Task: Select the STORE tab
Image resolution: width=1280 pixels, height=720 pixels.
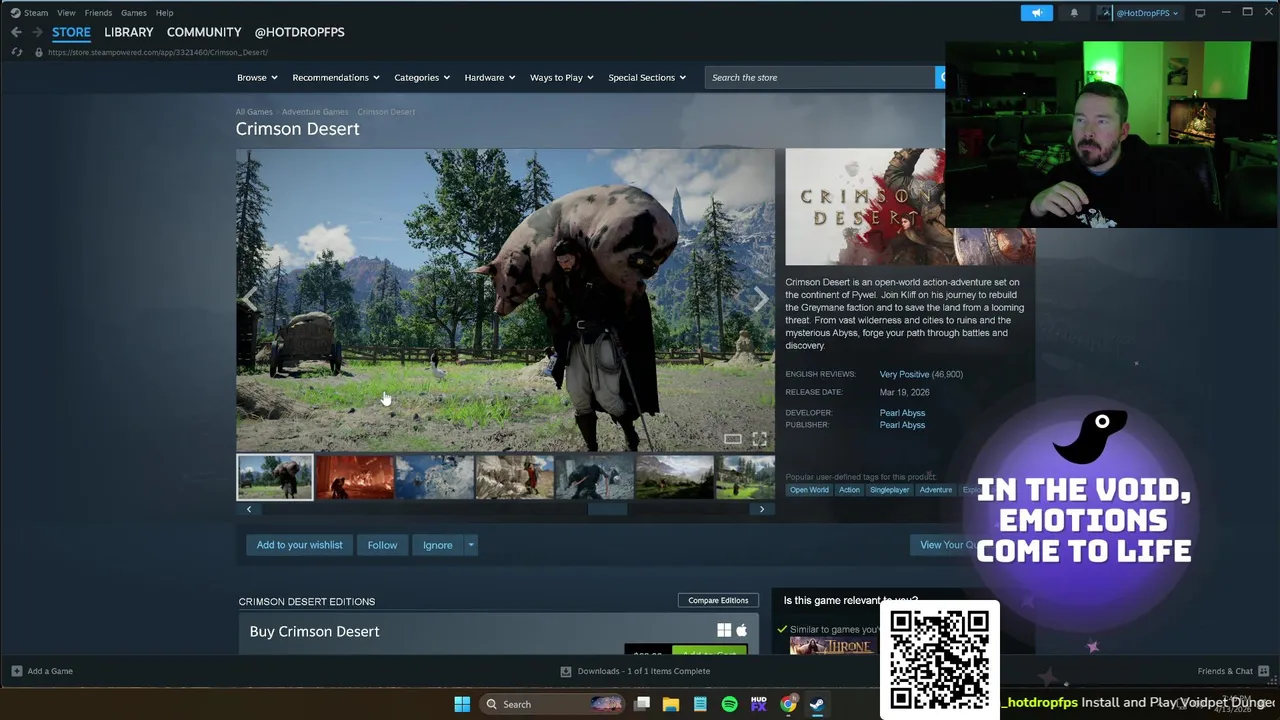Action: pos(71,32)
